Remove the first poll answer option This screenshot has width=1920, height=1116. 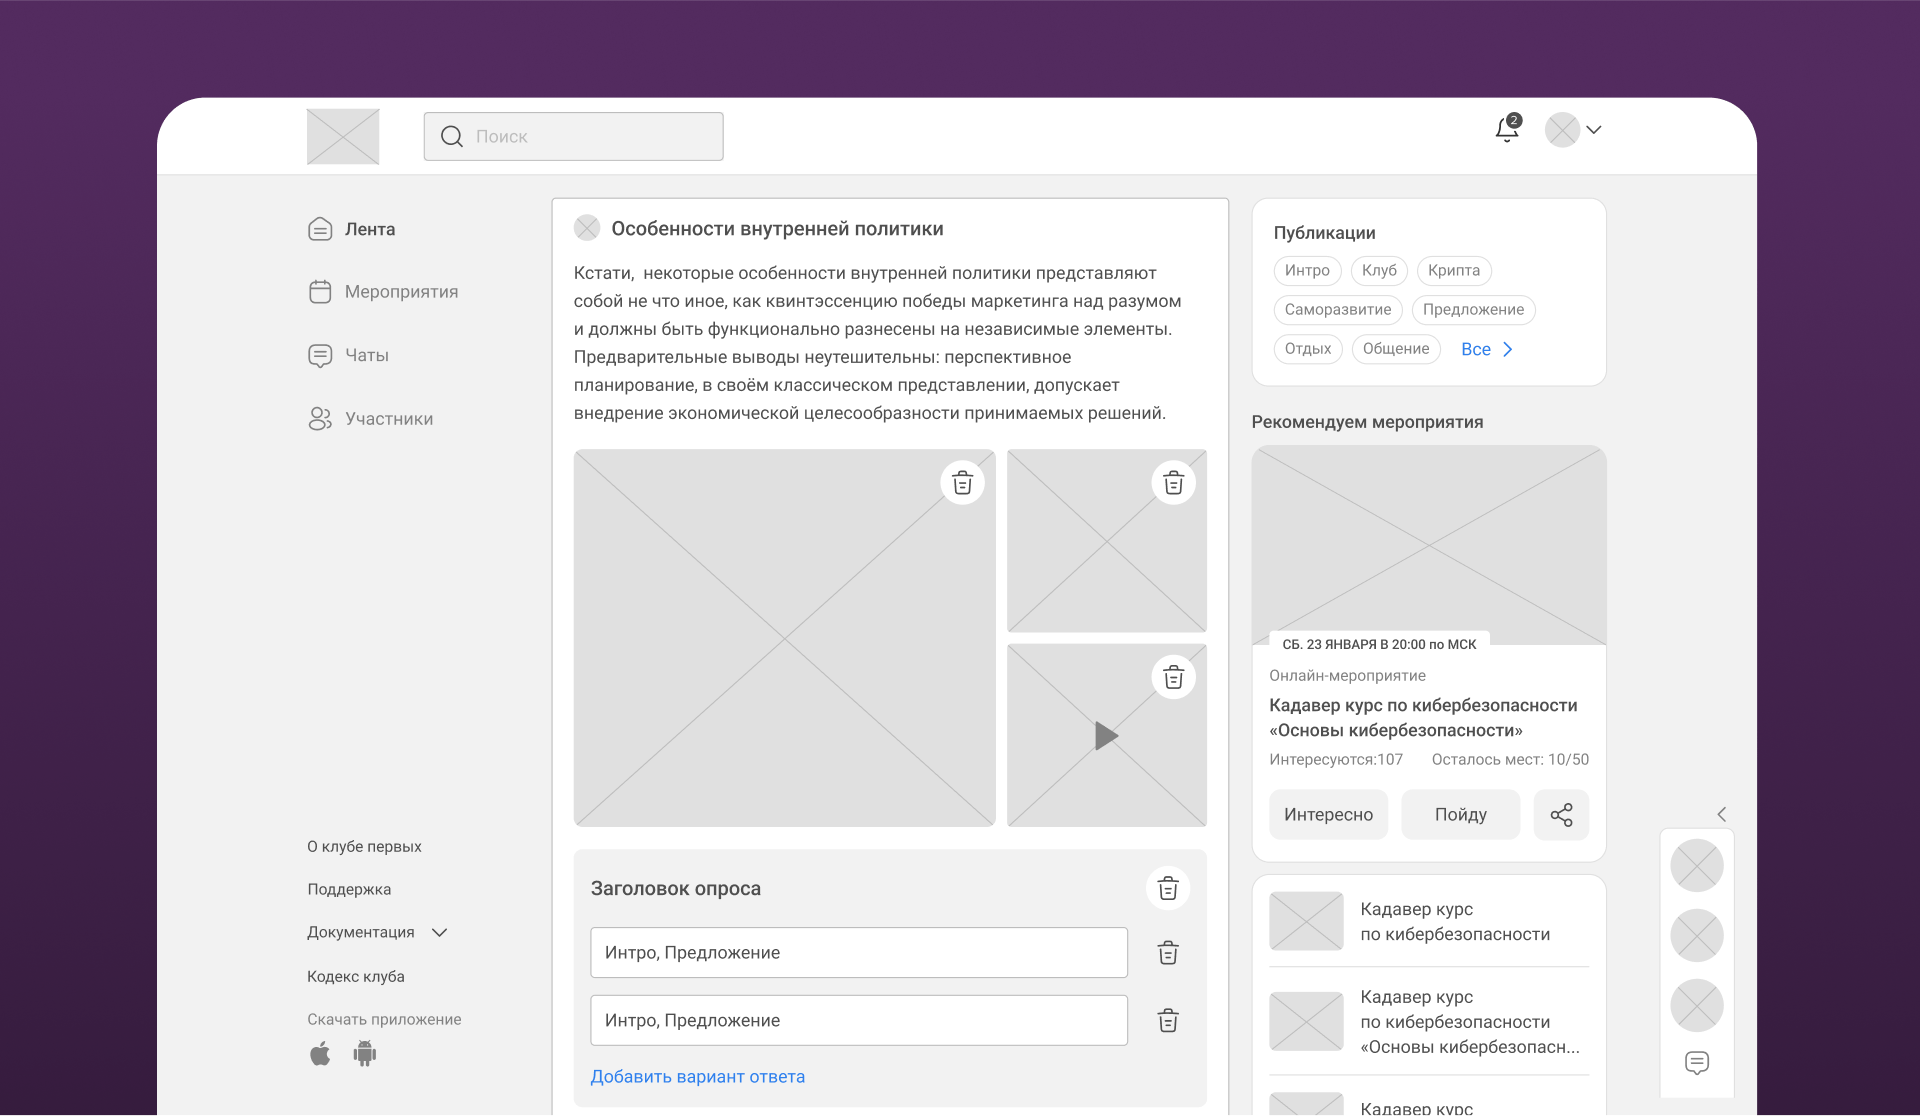click(x=1167, y=953)
